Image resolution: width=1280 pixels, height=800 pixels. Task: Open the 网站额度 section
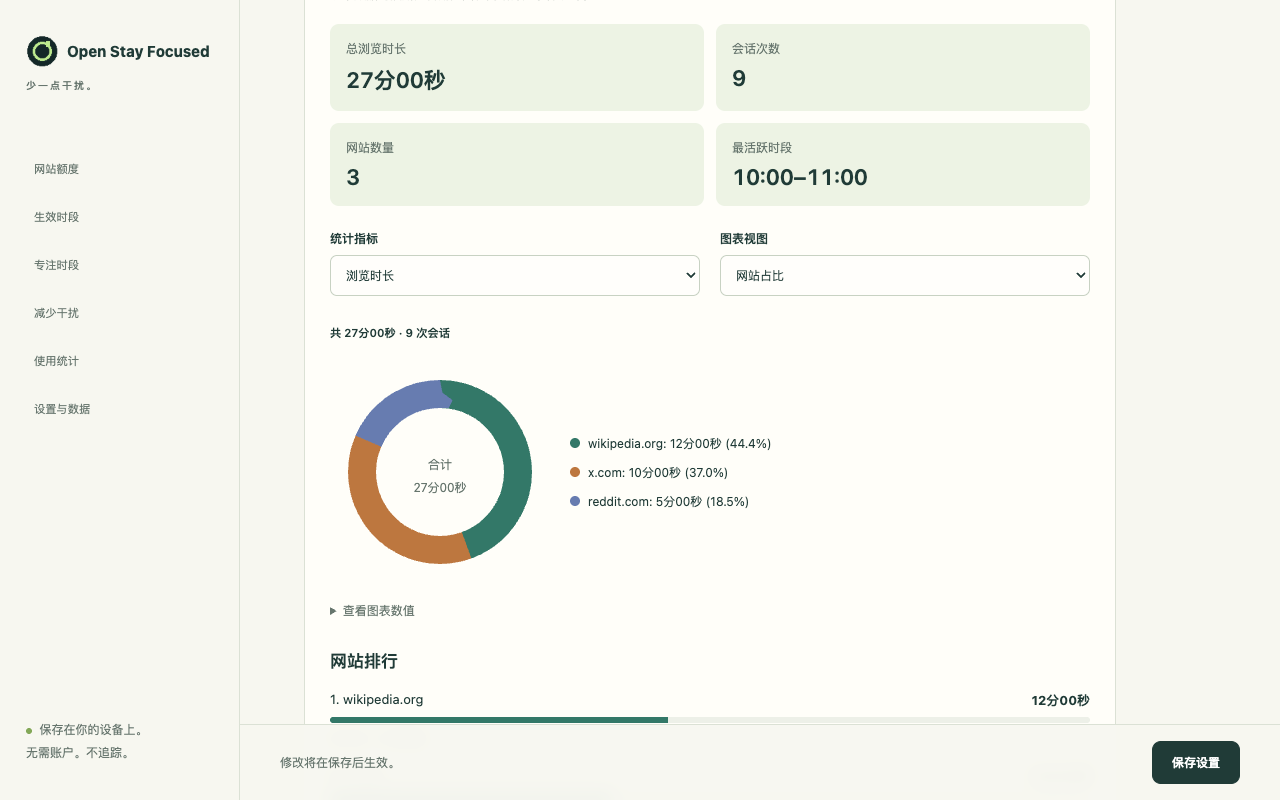tap(56, 169)
